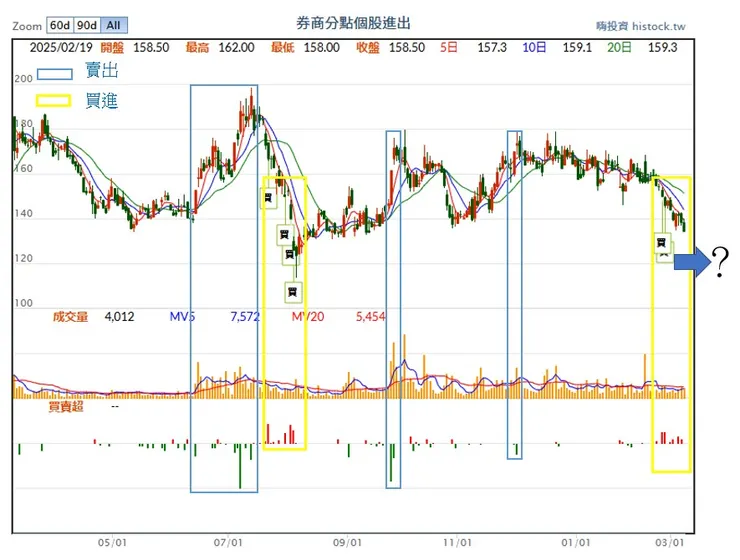This screenshot has height=560, width=740.
Task: Click the 200 price axis label
Action: coord(23,79)
